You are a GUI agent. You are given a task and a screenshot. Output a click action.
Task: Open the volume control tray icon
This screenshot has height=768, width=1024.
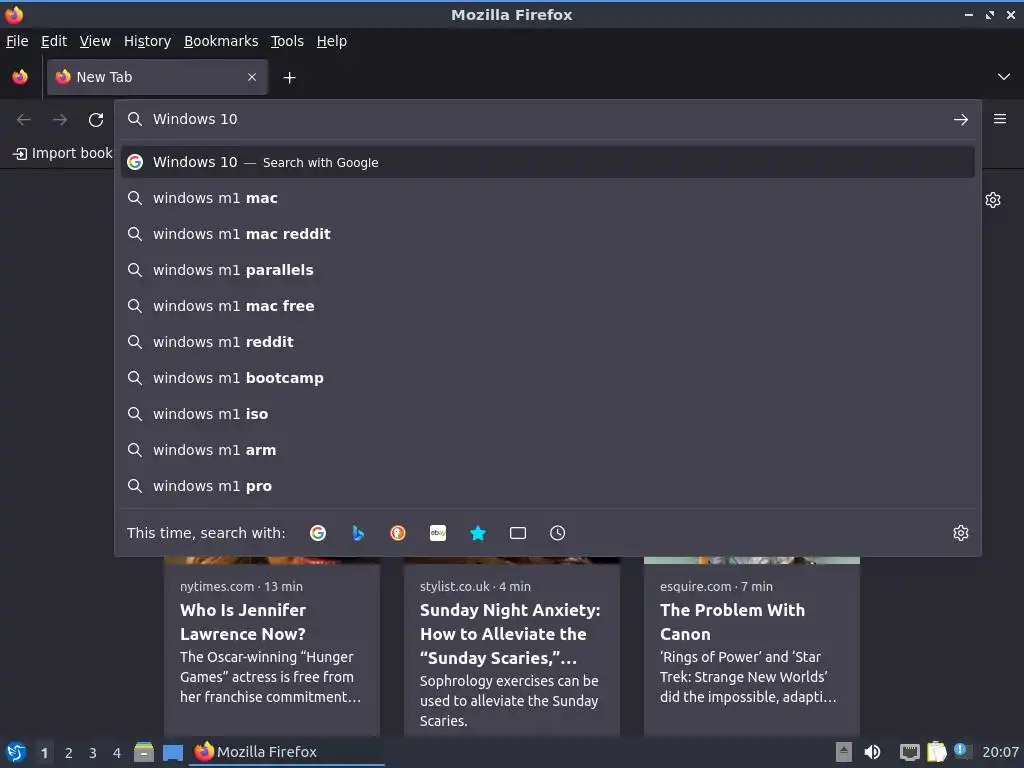(x=872, y=752)
